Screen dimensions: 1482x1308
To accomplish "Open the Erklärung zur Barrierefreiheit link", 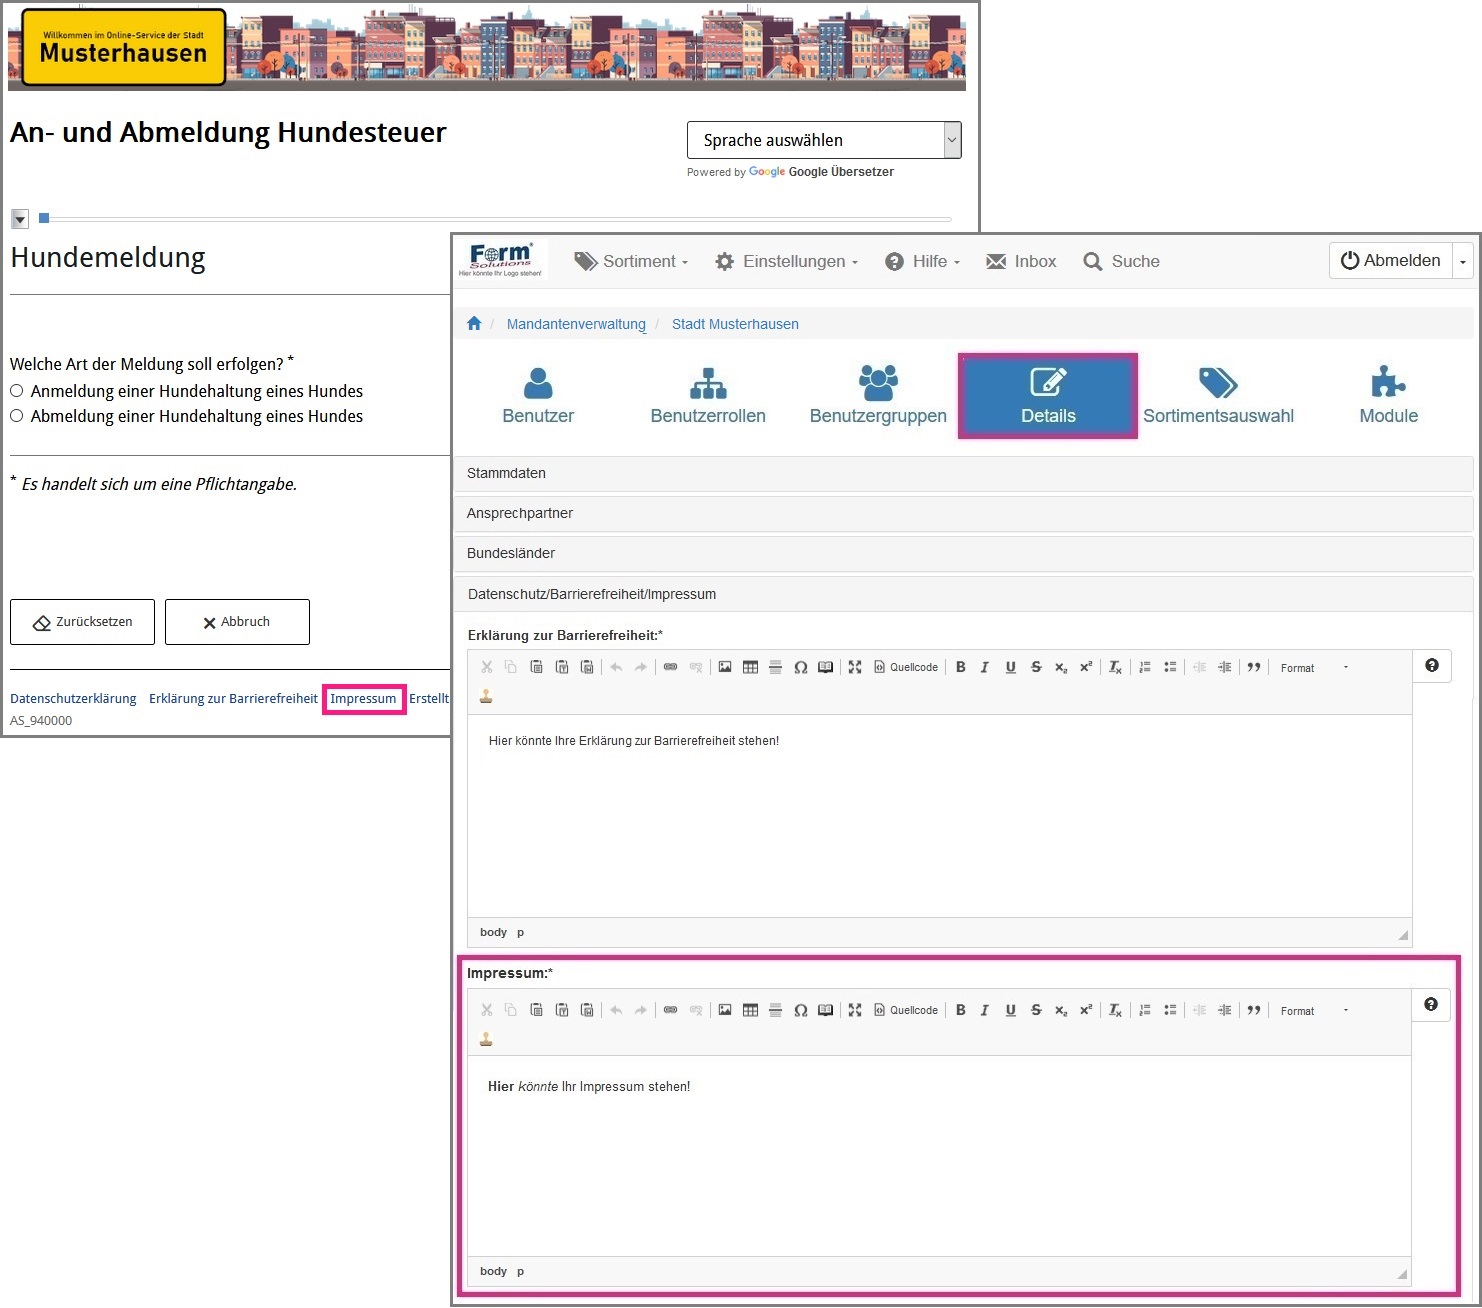I will coord(233,698).
